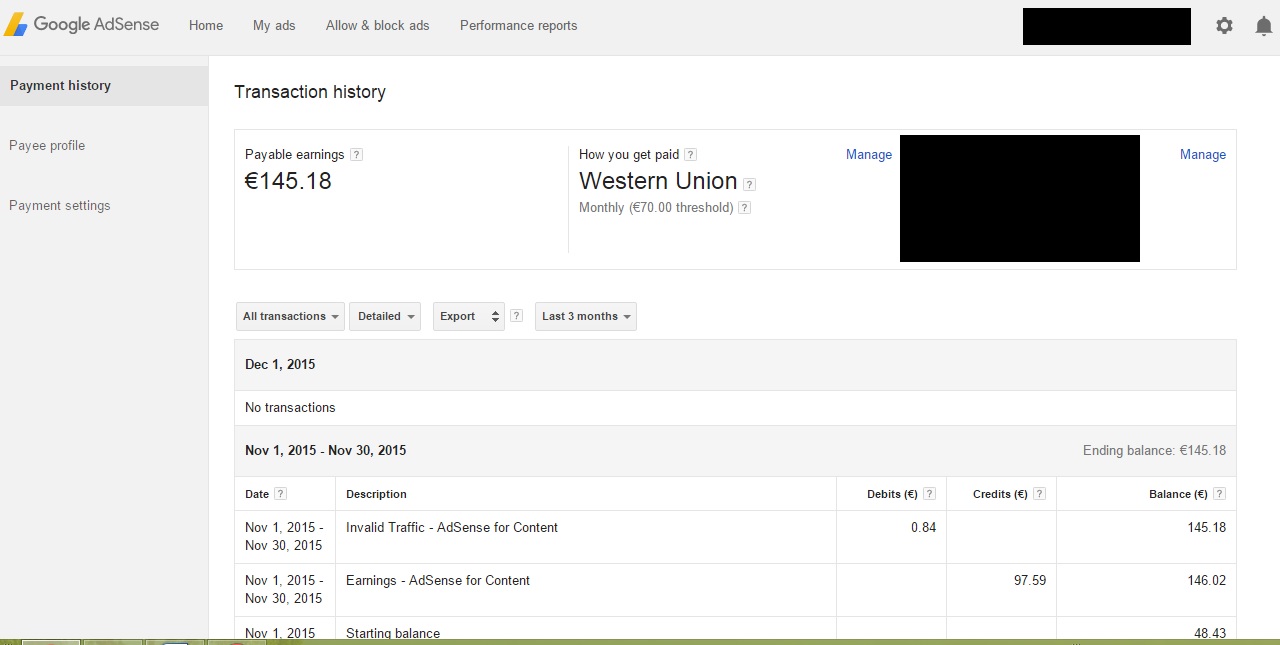1280x645 pixels.
Task: Open the Export dropdown
Action: pyautogui.click(x=469, y=316)
